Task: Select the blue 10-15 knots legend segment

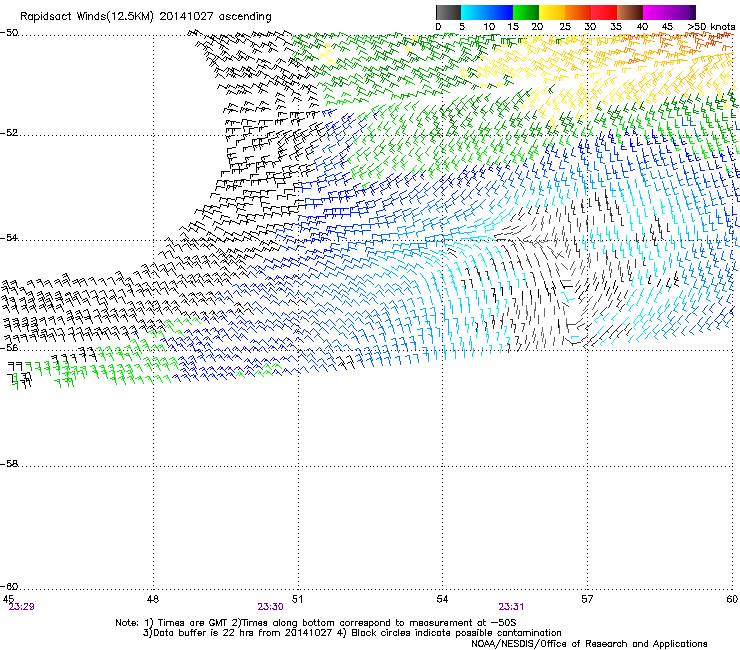Action: [x=500, y=12]
